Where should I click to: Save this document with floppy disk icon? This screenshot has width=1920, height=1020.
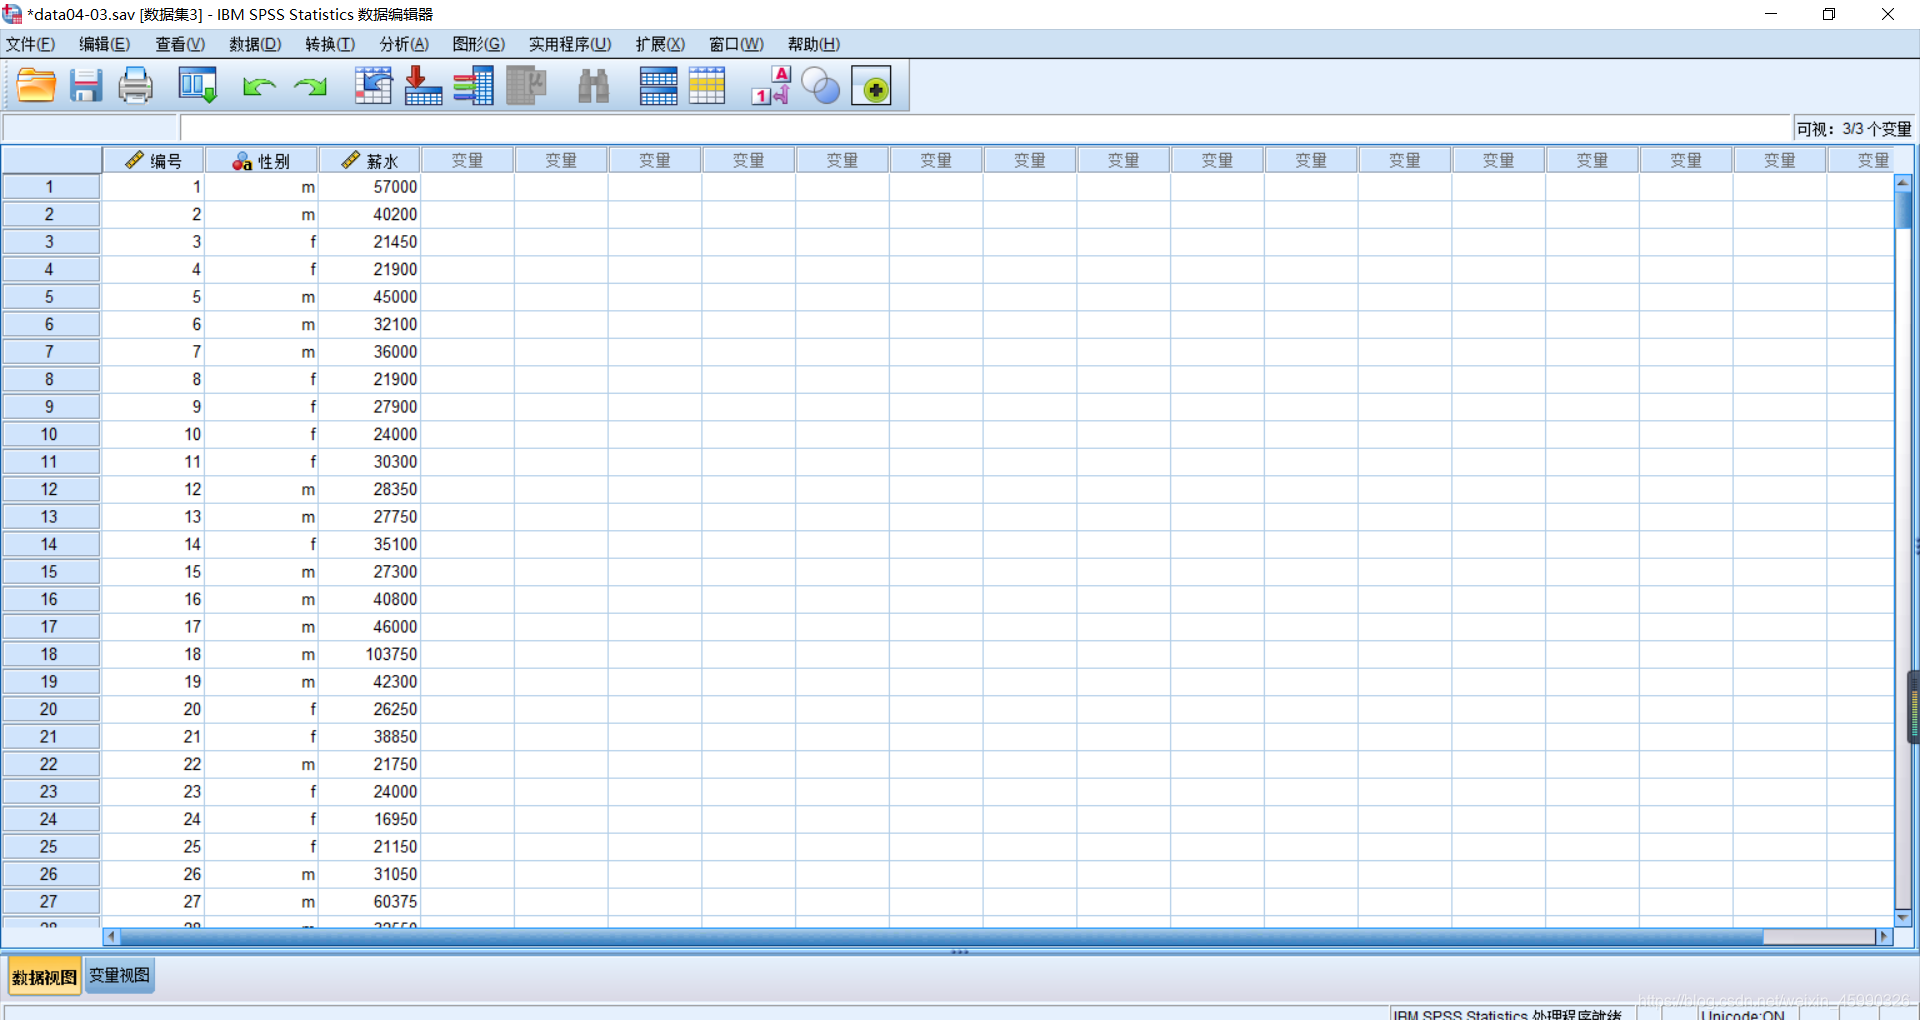click(x=86, y=86)
